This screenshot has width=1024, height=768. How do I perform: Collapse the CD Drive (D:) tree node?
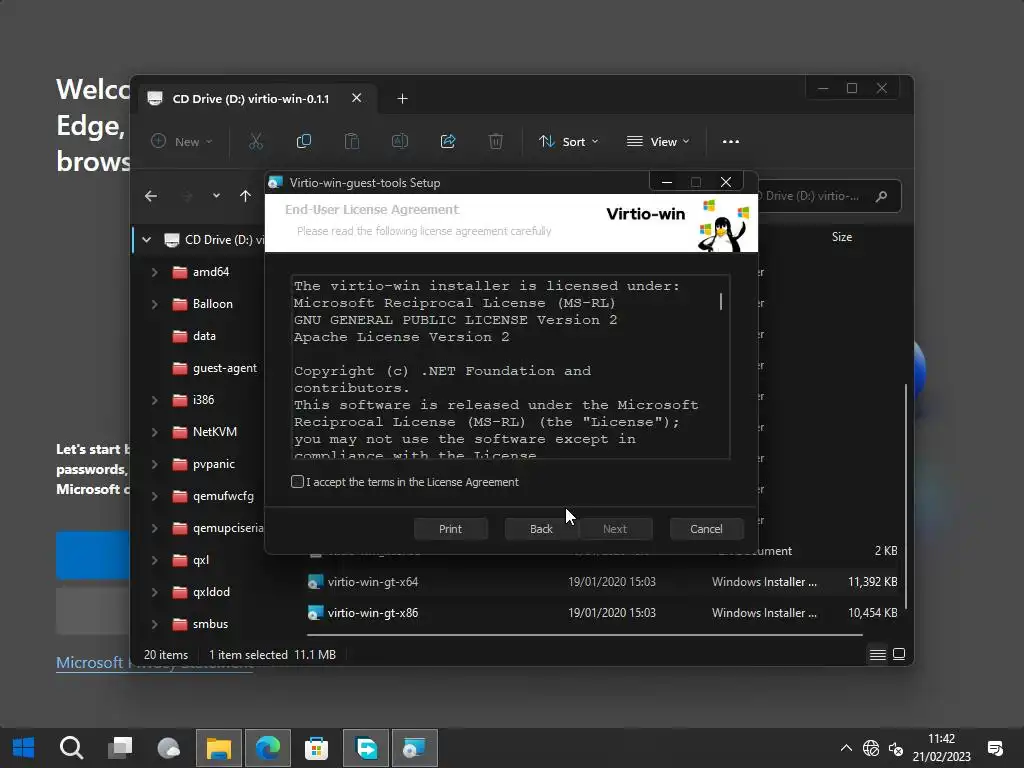(146, 240)
